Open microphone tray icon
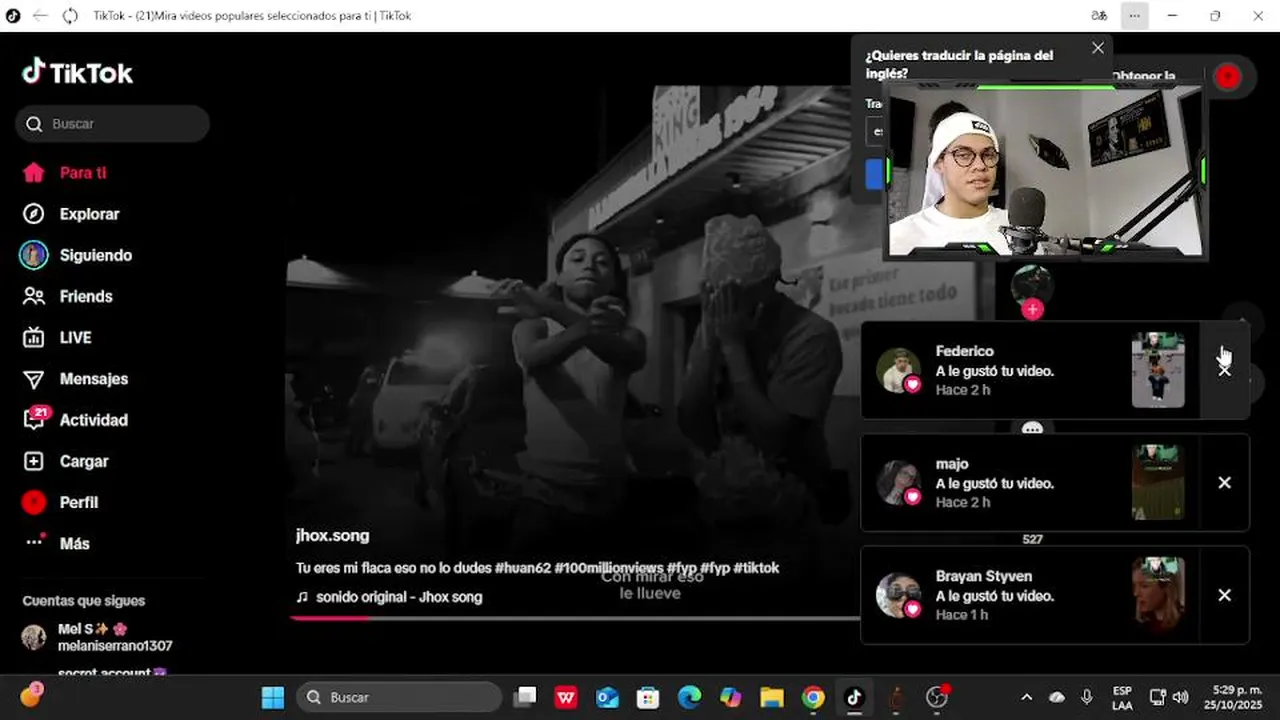 click(1087, 697)
